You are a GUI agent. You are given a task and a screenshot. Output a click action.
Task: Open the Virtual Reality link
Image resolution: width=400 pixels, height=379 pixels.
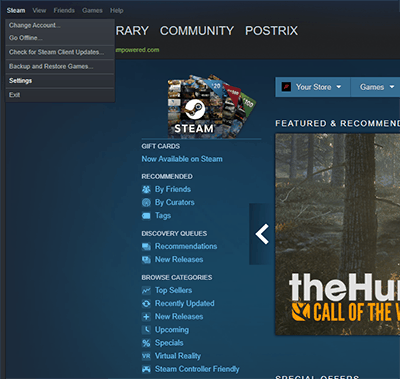click(x=178, y=356)
